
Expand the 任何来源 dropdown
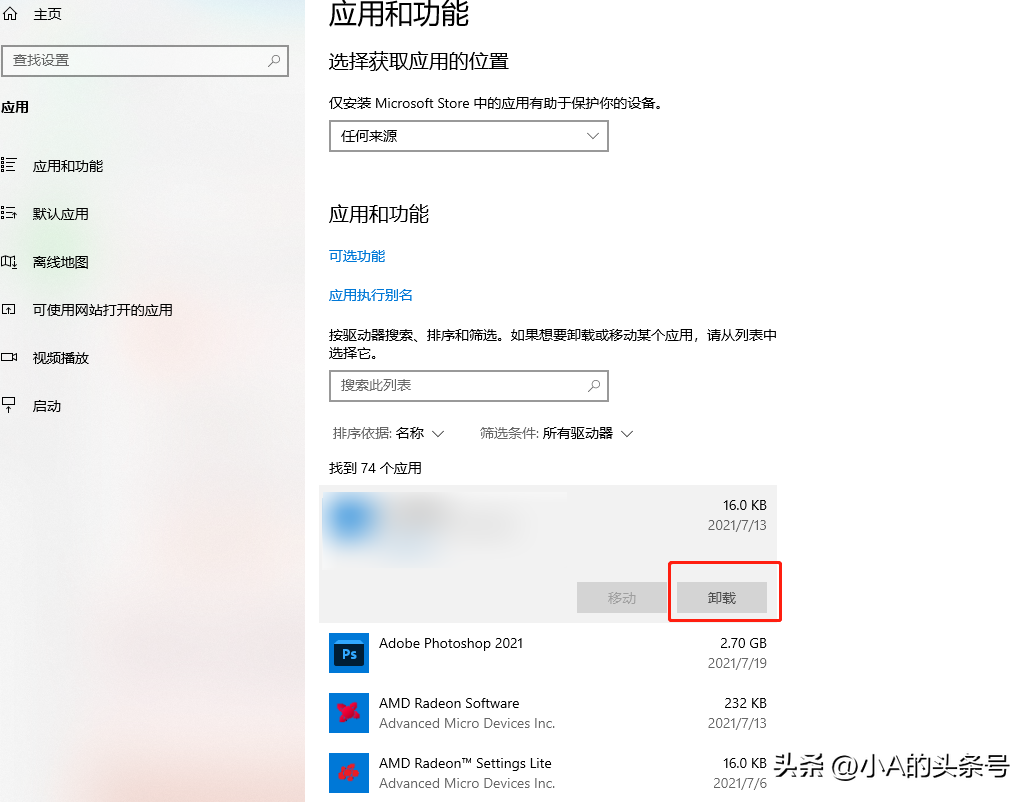[x=468, y=136]
